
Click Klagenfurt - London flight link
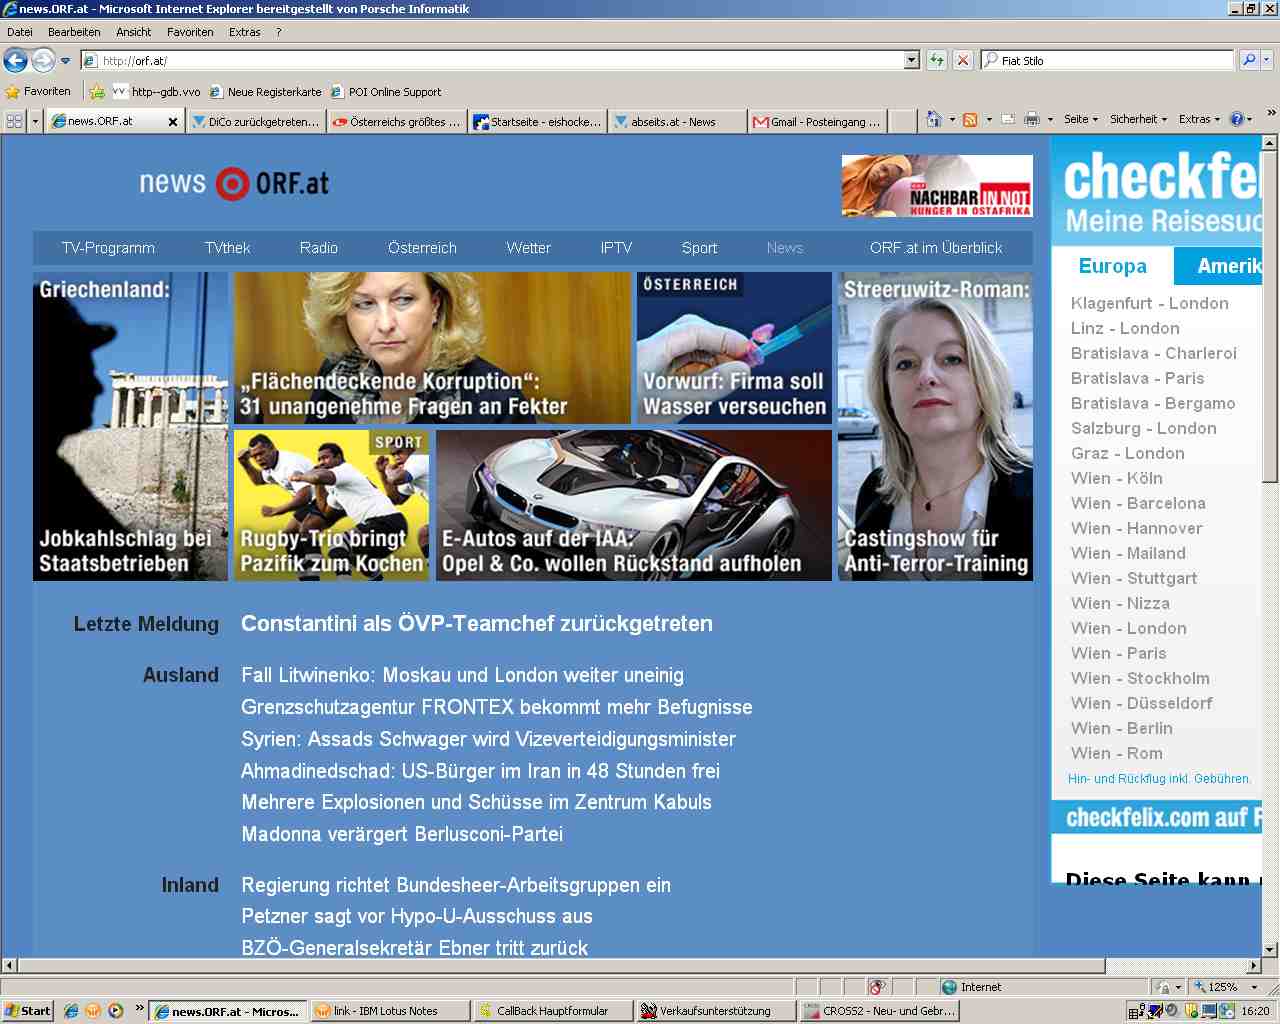coord(1149,303)
